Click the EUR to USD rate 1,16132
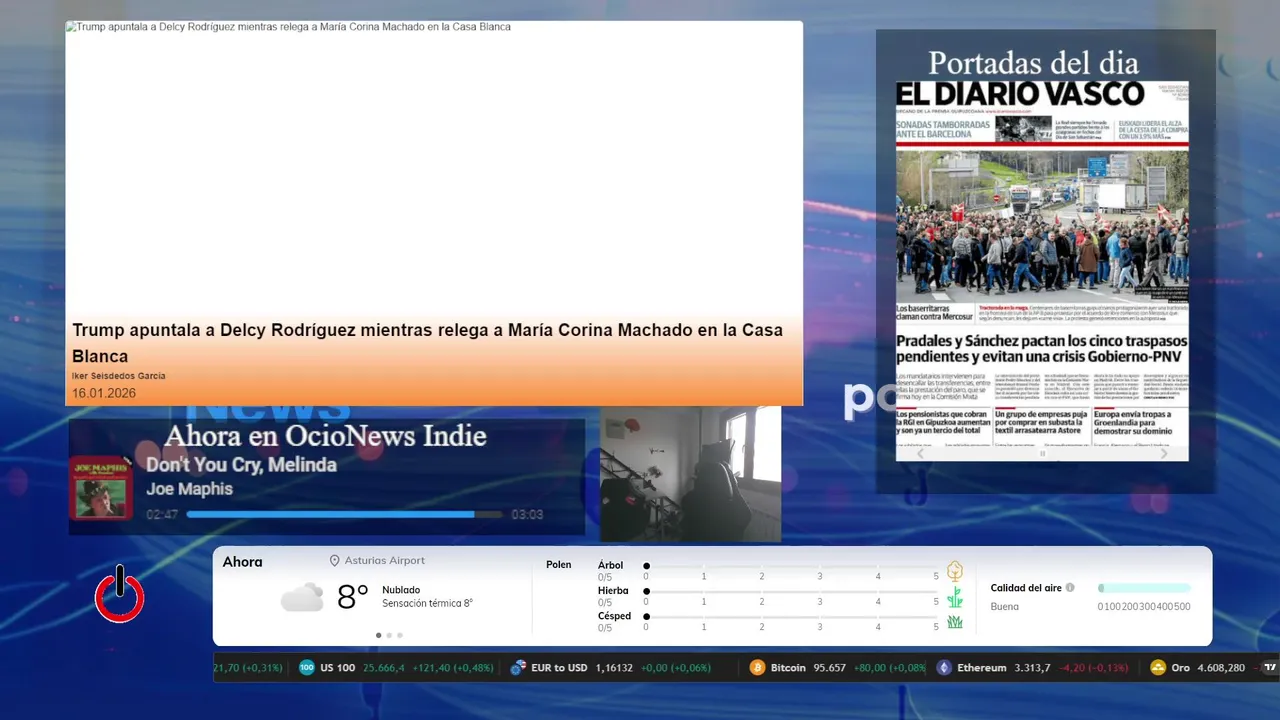The height and width of the screenshot is (720, 1280). pyautogui.click(x=614, y=668)
